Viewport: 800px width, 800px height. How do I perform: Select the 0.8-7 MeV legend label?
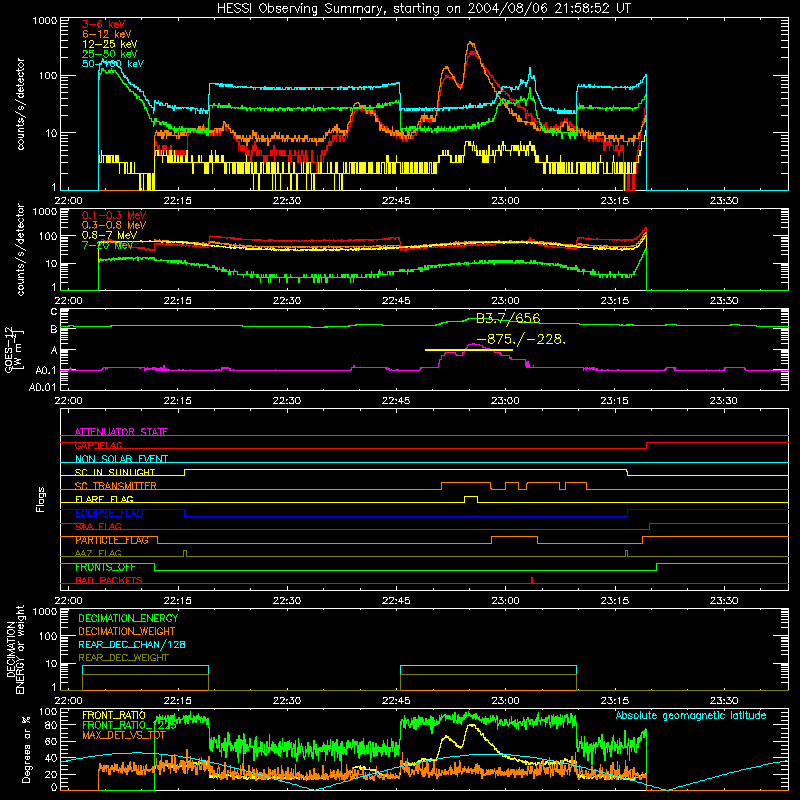(x=110, y=235)
